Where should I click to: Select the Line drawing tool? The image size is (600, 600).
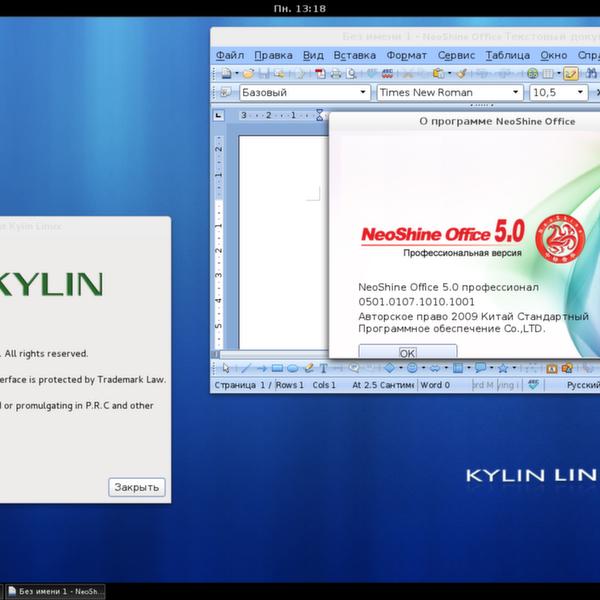pyautogui.click(x=245, y=368)
